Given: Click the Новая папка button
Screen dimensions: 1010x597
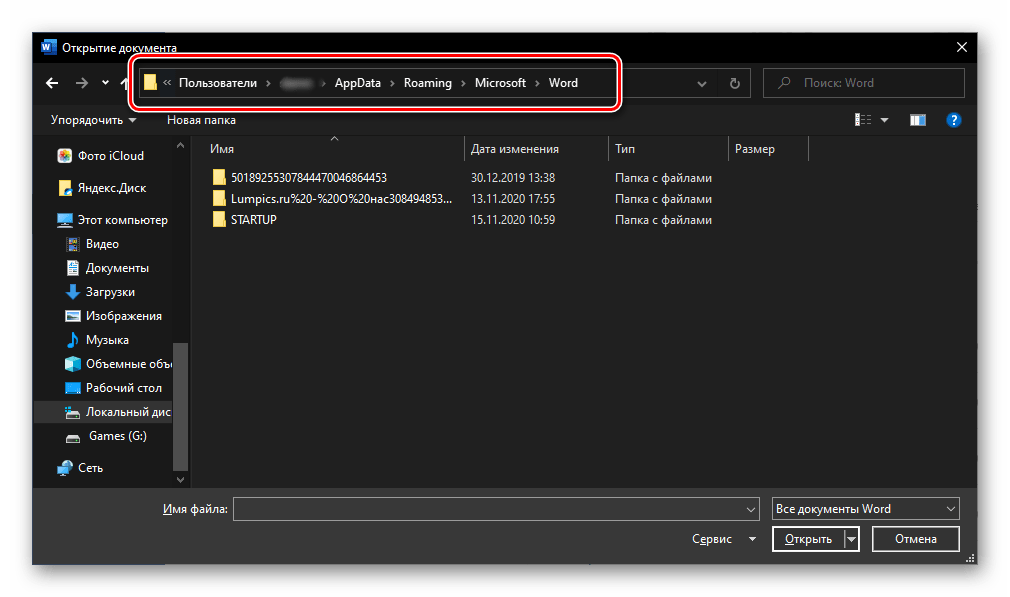Looking at the screenshot, I should 201,120.
